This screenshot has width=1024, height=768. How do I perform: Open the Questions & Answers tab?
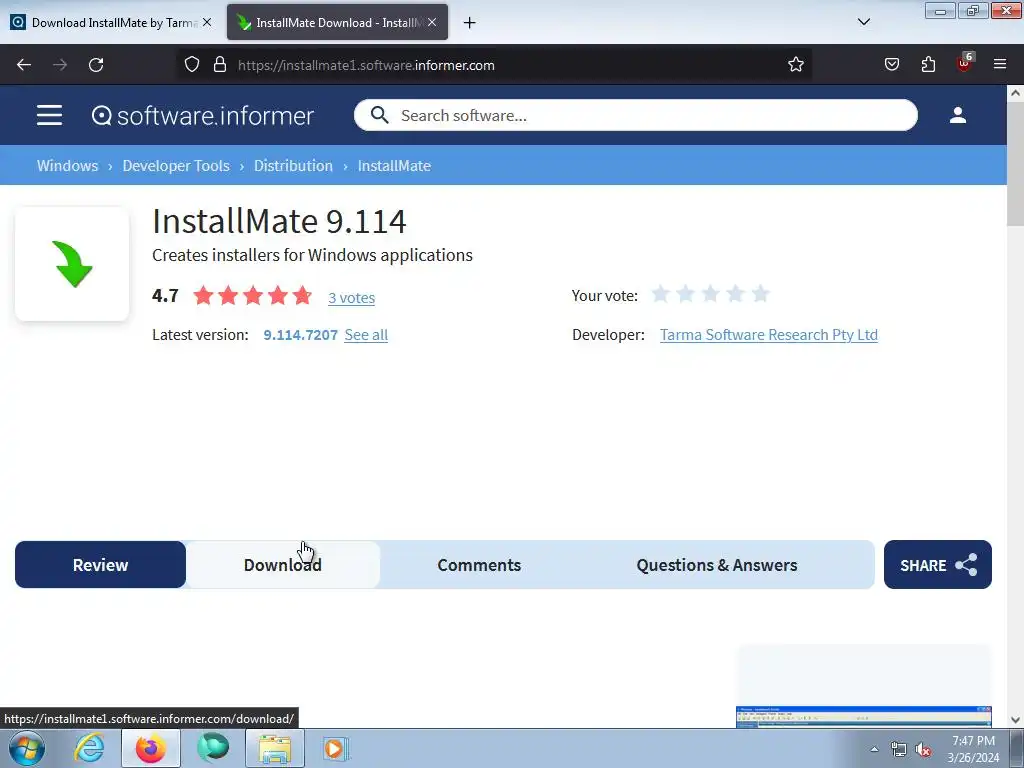coord(716,565)
